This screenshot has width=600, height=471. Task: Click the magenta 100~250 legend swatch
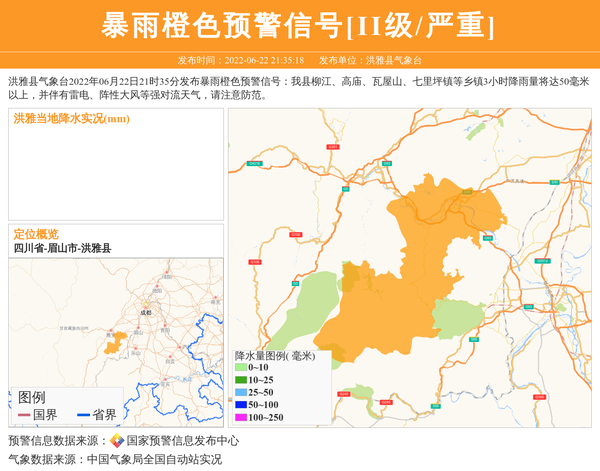241,417
